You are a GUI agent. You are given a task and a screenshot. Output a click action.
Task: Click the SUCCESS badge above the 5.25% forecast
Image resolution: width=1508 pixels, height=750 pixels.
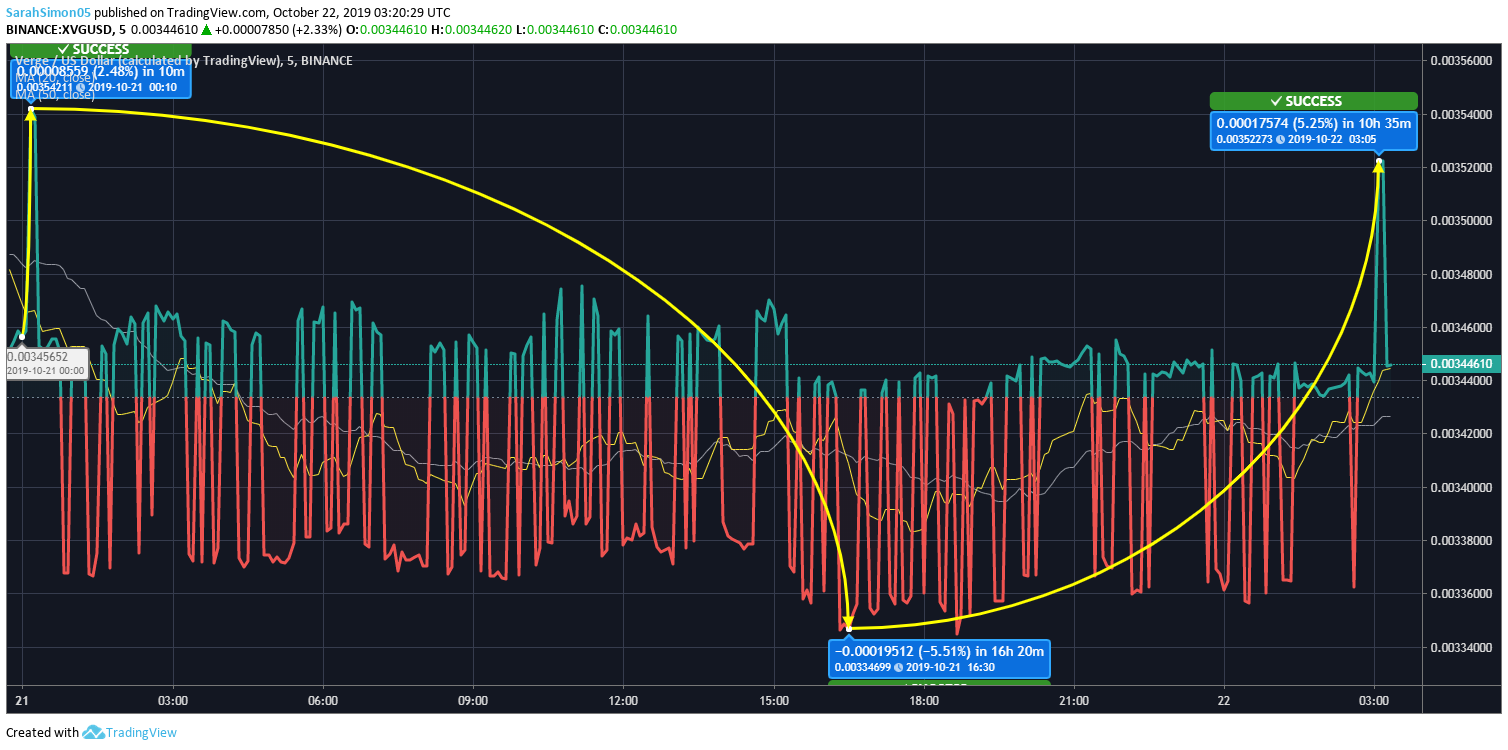click(1313, 101)
